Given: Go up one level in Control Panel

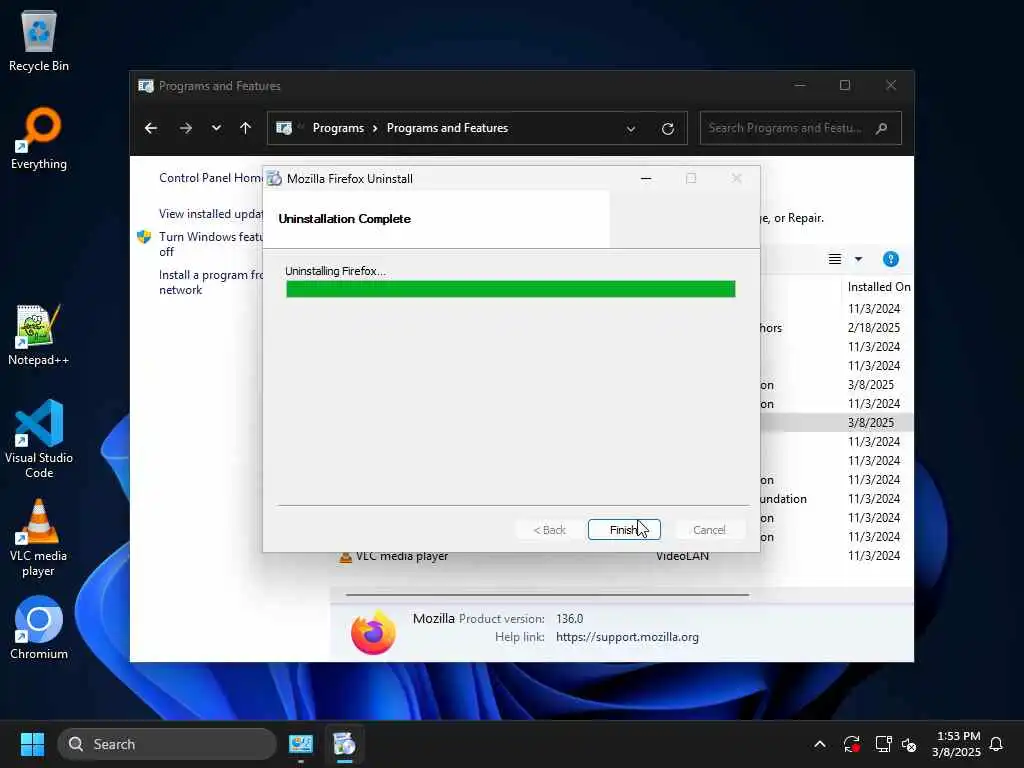Looking at the screenshot, I should [246, 128].
